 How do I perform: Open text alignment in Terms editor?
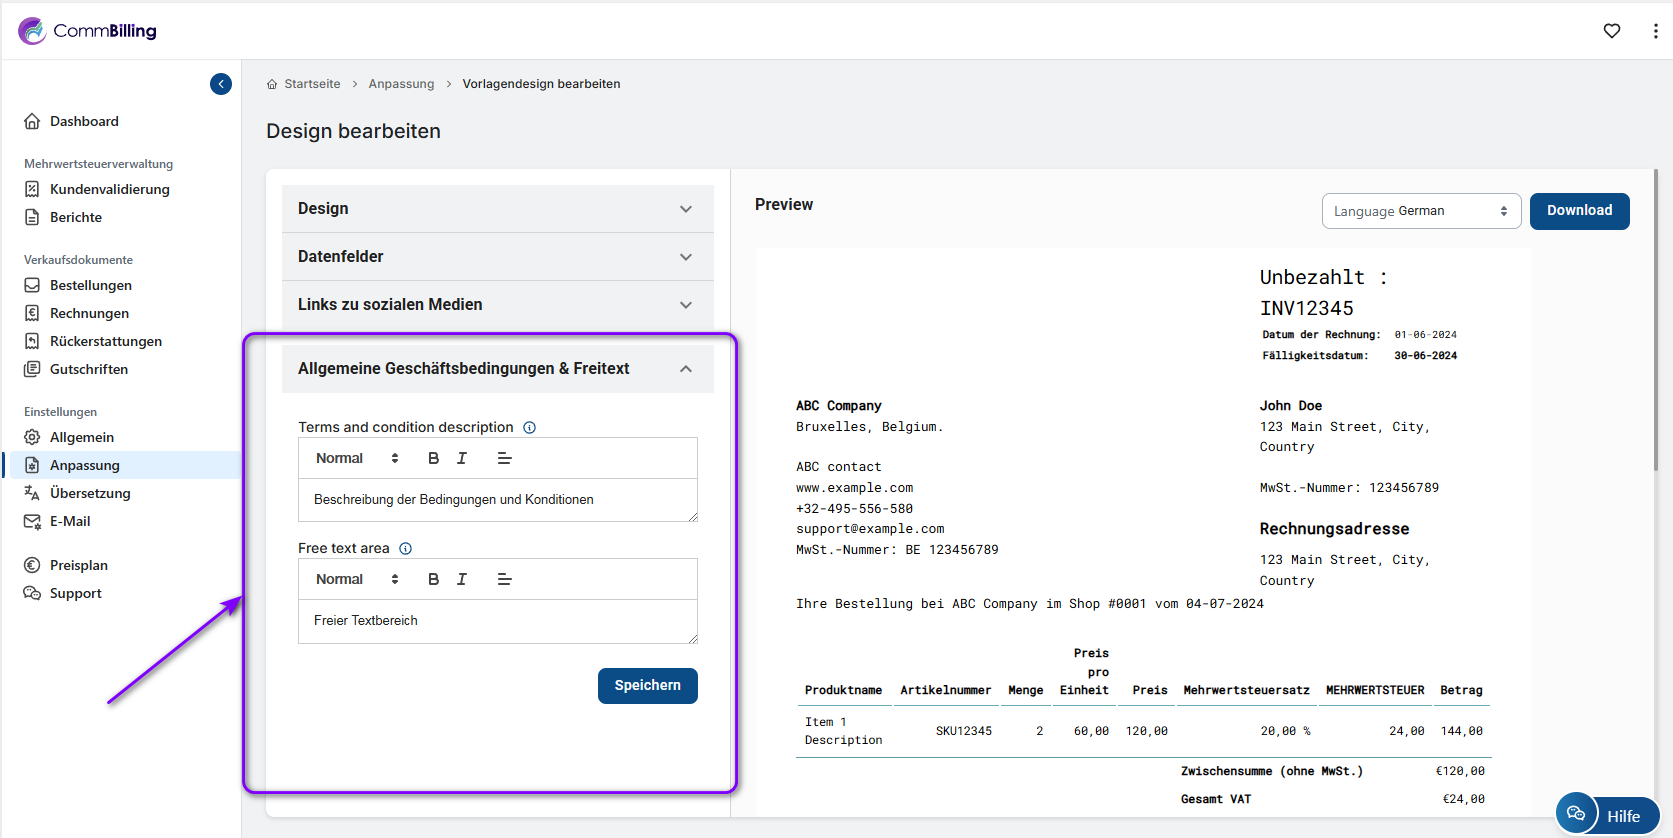[x=504, y=458]
